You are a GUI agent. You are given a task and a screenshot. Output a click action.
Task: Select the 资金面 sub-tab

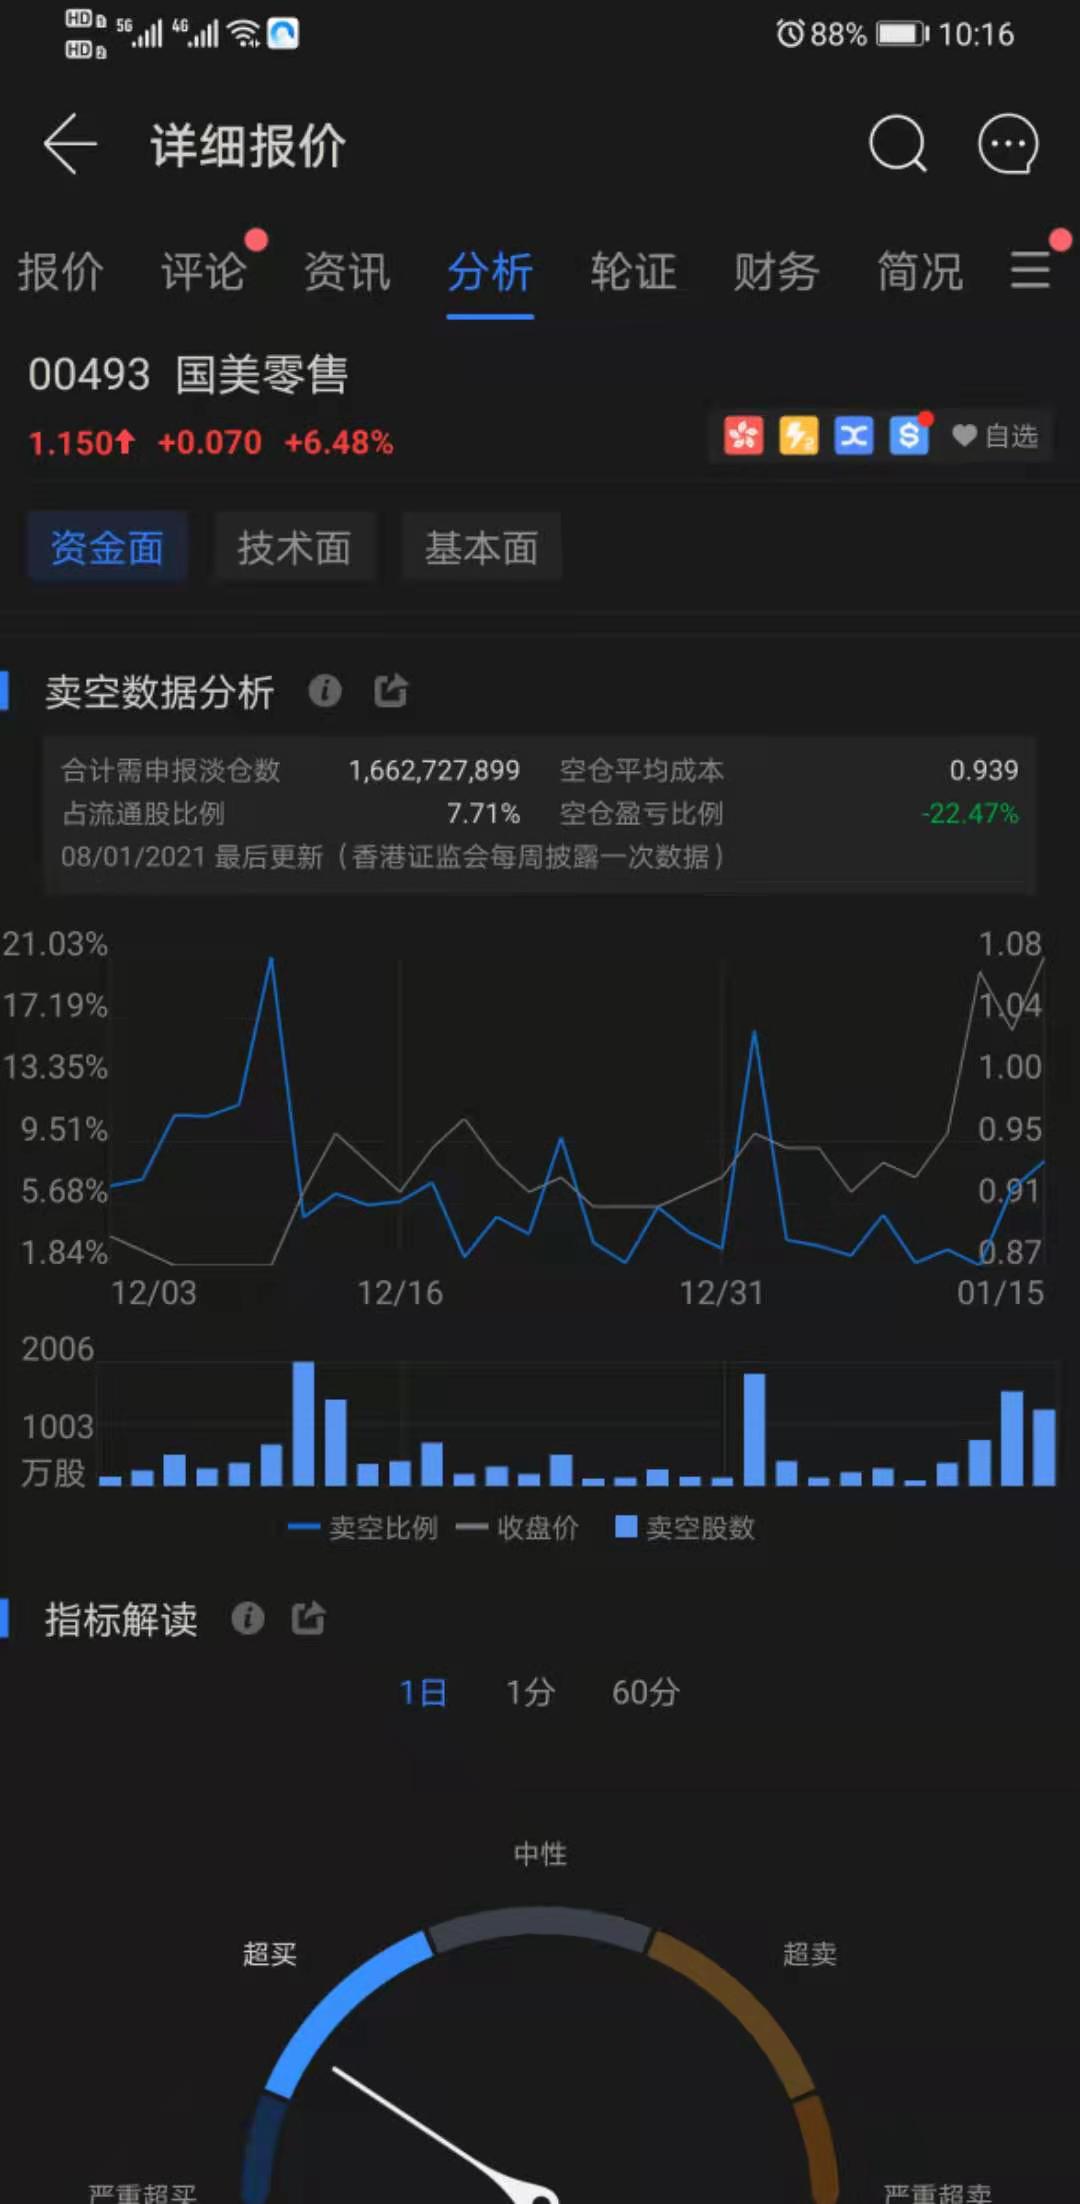[107, 547]
